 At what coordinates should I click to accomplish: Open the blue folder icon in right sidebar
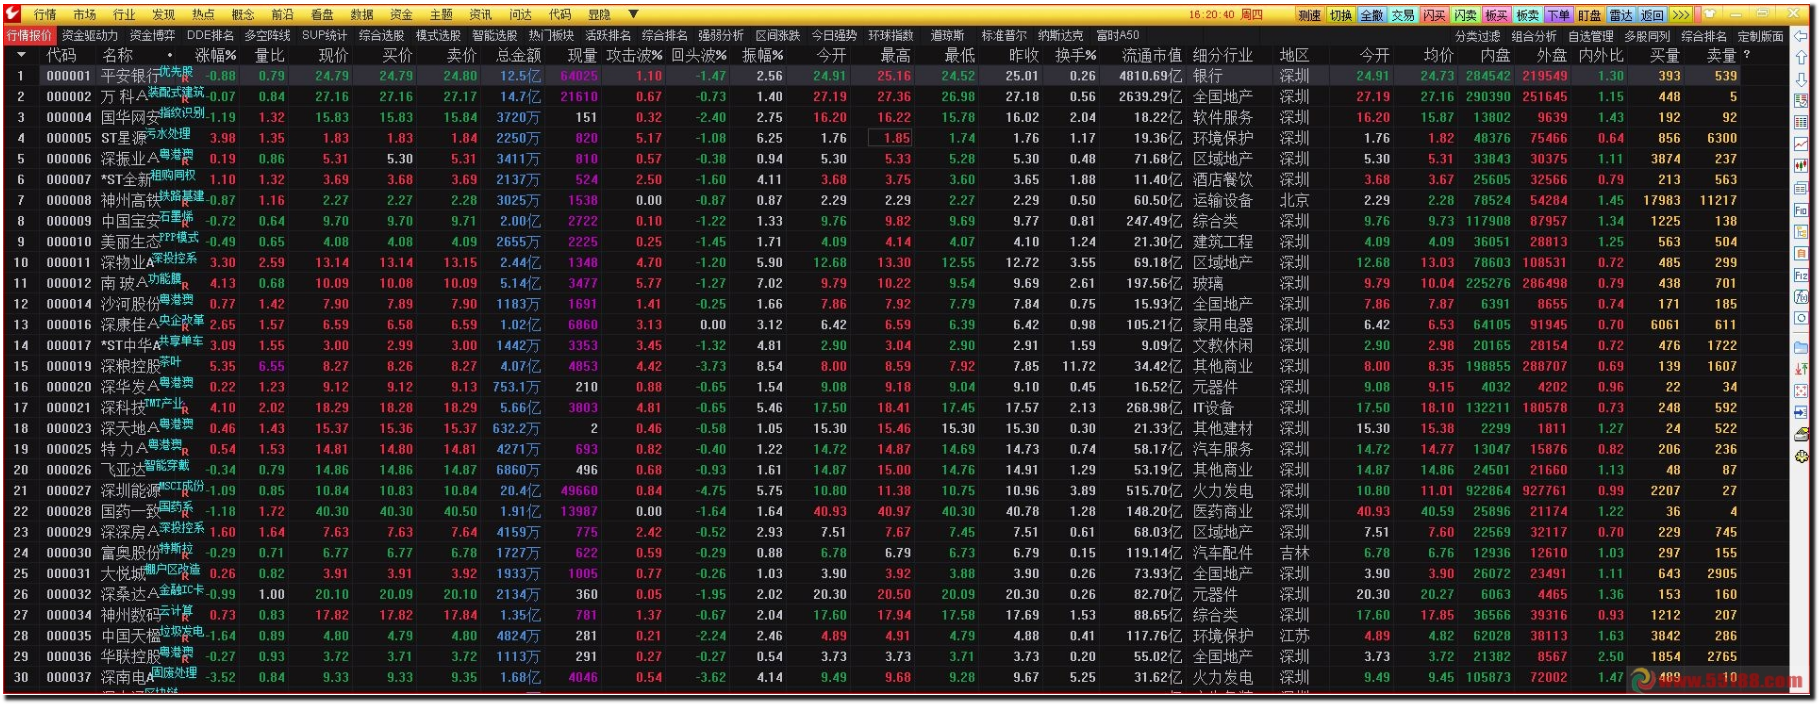point(1801,347)
